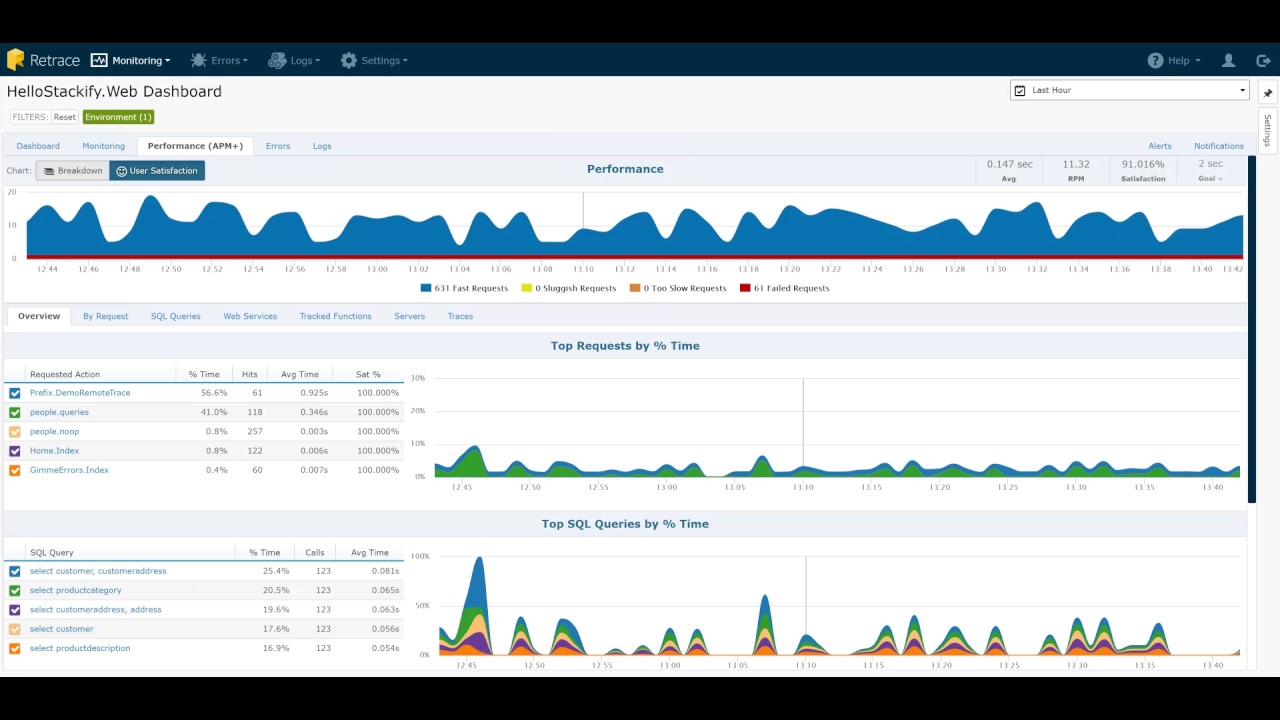Toggle select productcategory checkbox

(x=15, y=591)
